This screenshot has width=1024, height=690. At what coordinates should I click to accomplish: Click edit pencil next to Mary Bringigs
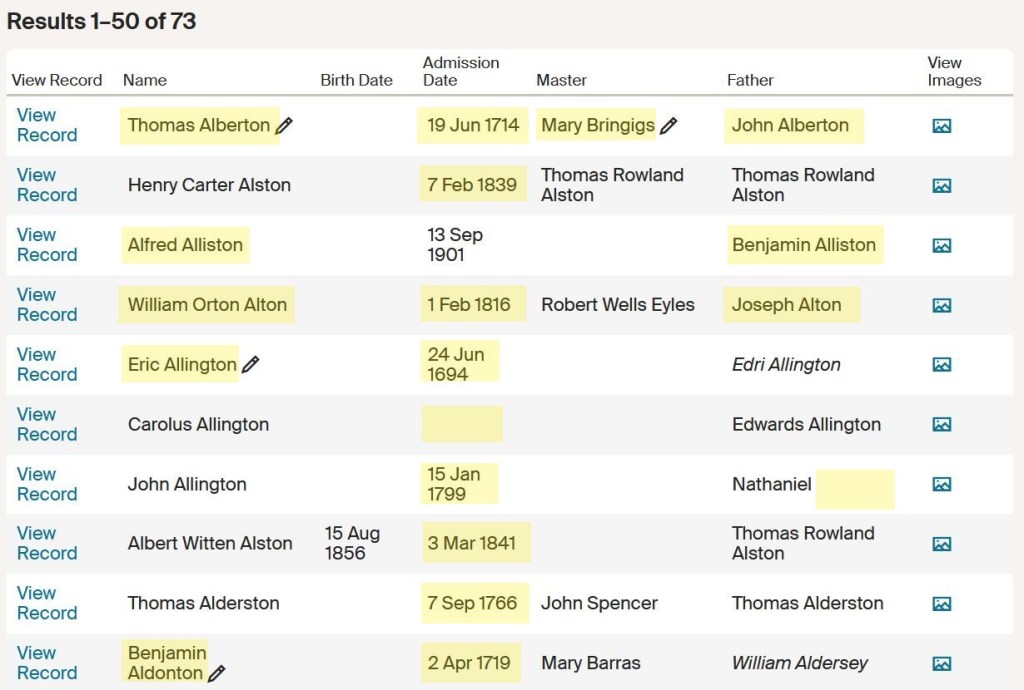coord(668,126)
